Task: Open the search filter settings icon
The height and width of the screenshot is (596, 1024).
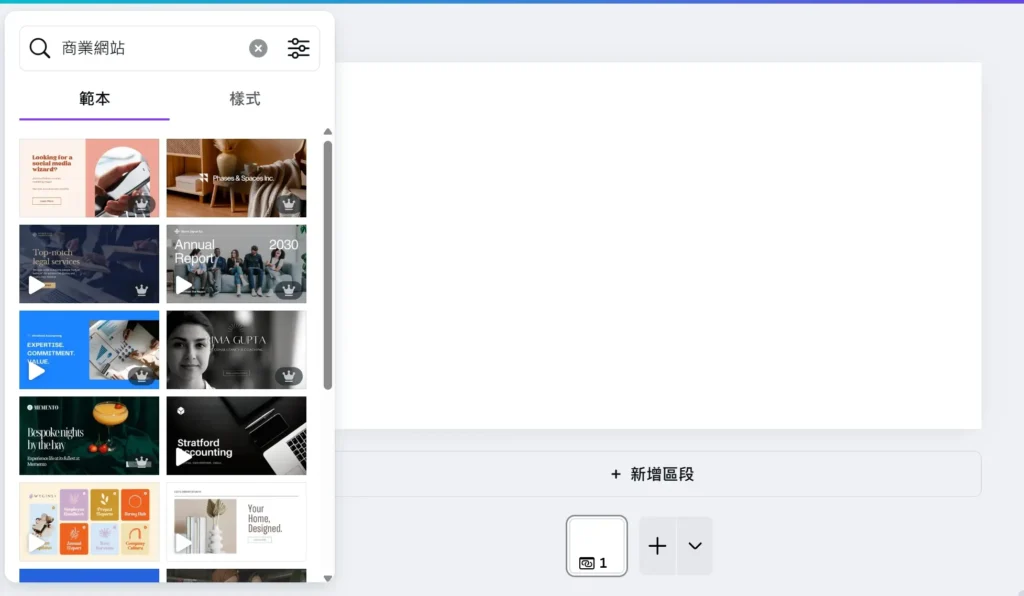Action: pos(298,48)
